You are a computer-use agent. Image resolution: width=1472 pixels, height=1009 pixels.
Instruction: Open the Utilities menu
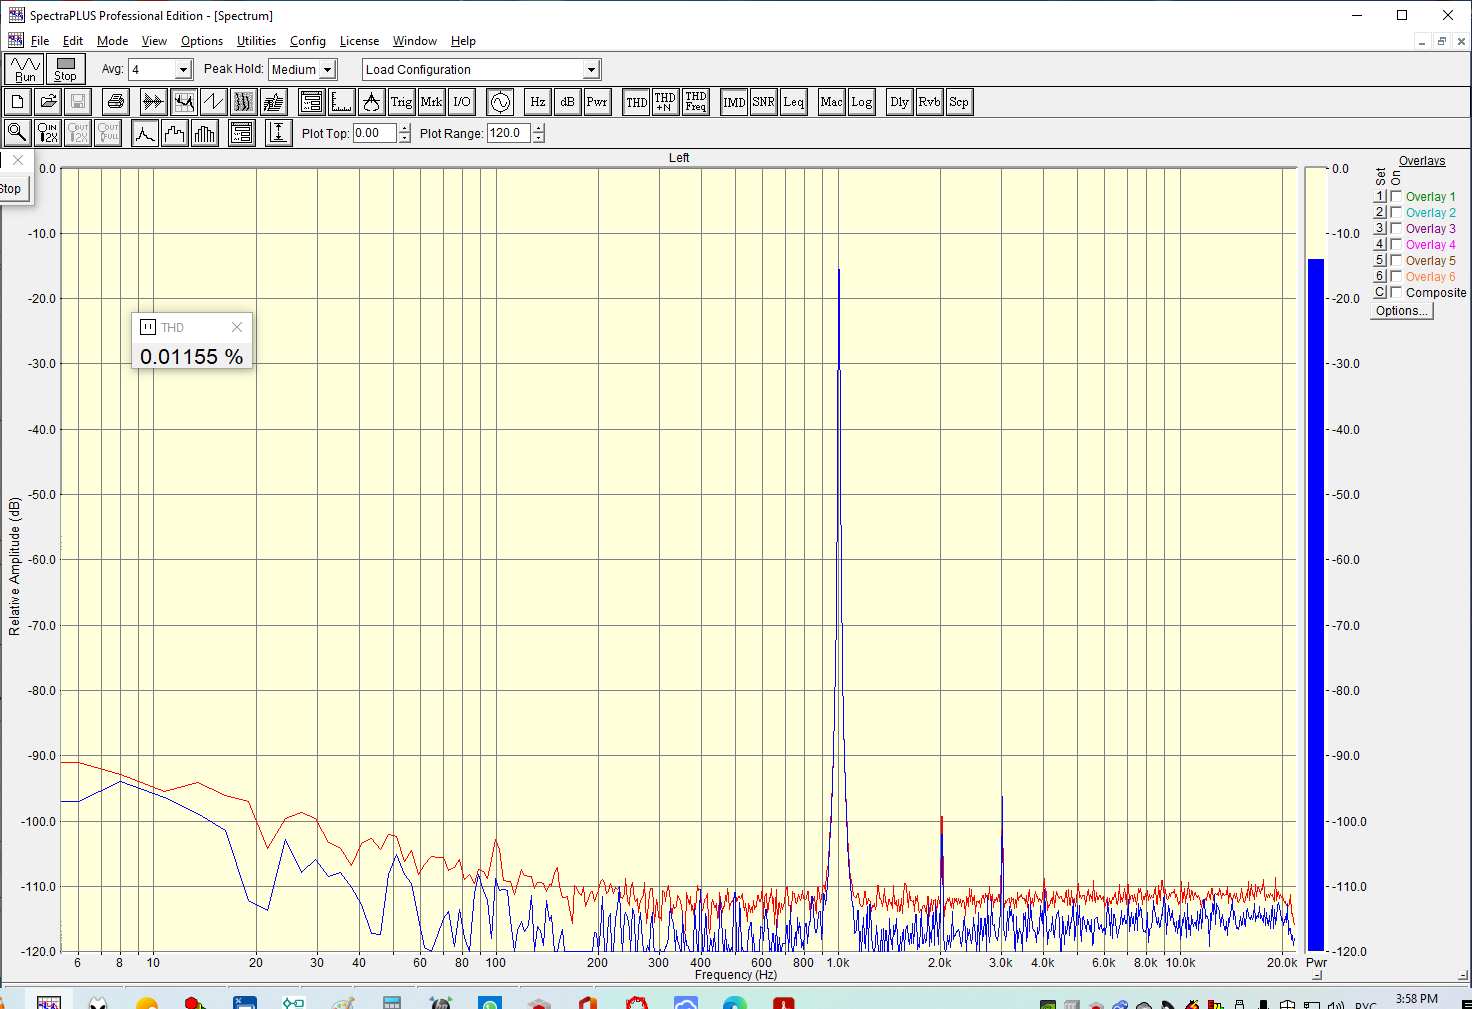tap(256, 41)
